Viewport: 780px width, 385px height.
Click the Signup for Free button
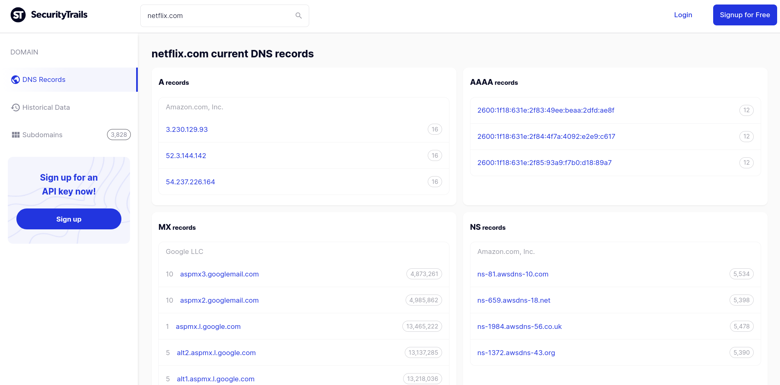click(745, 15)
